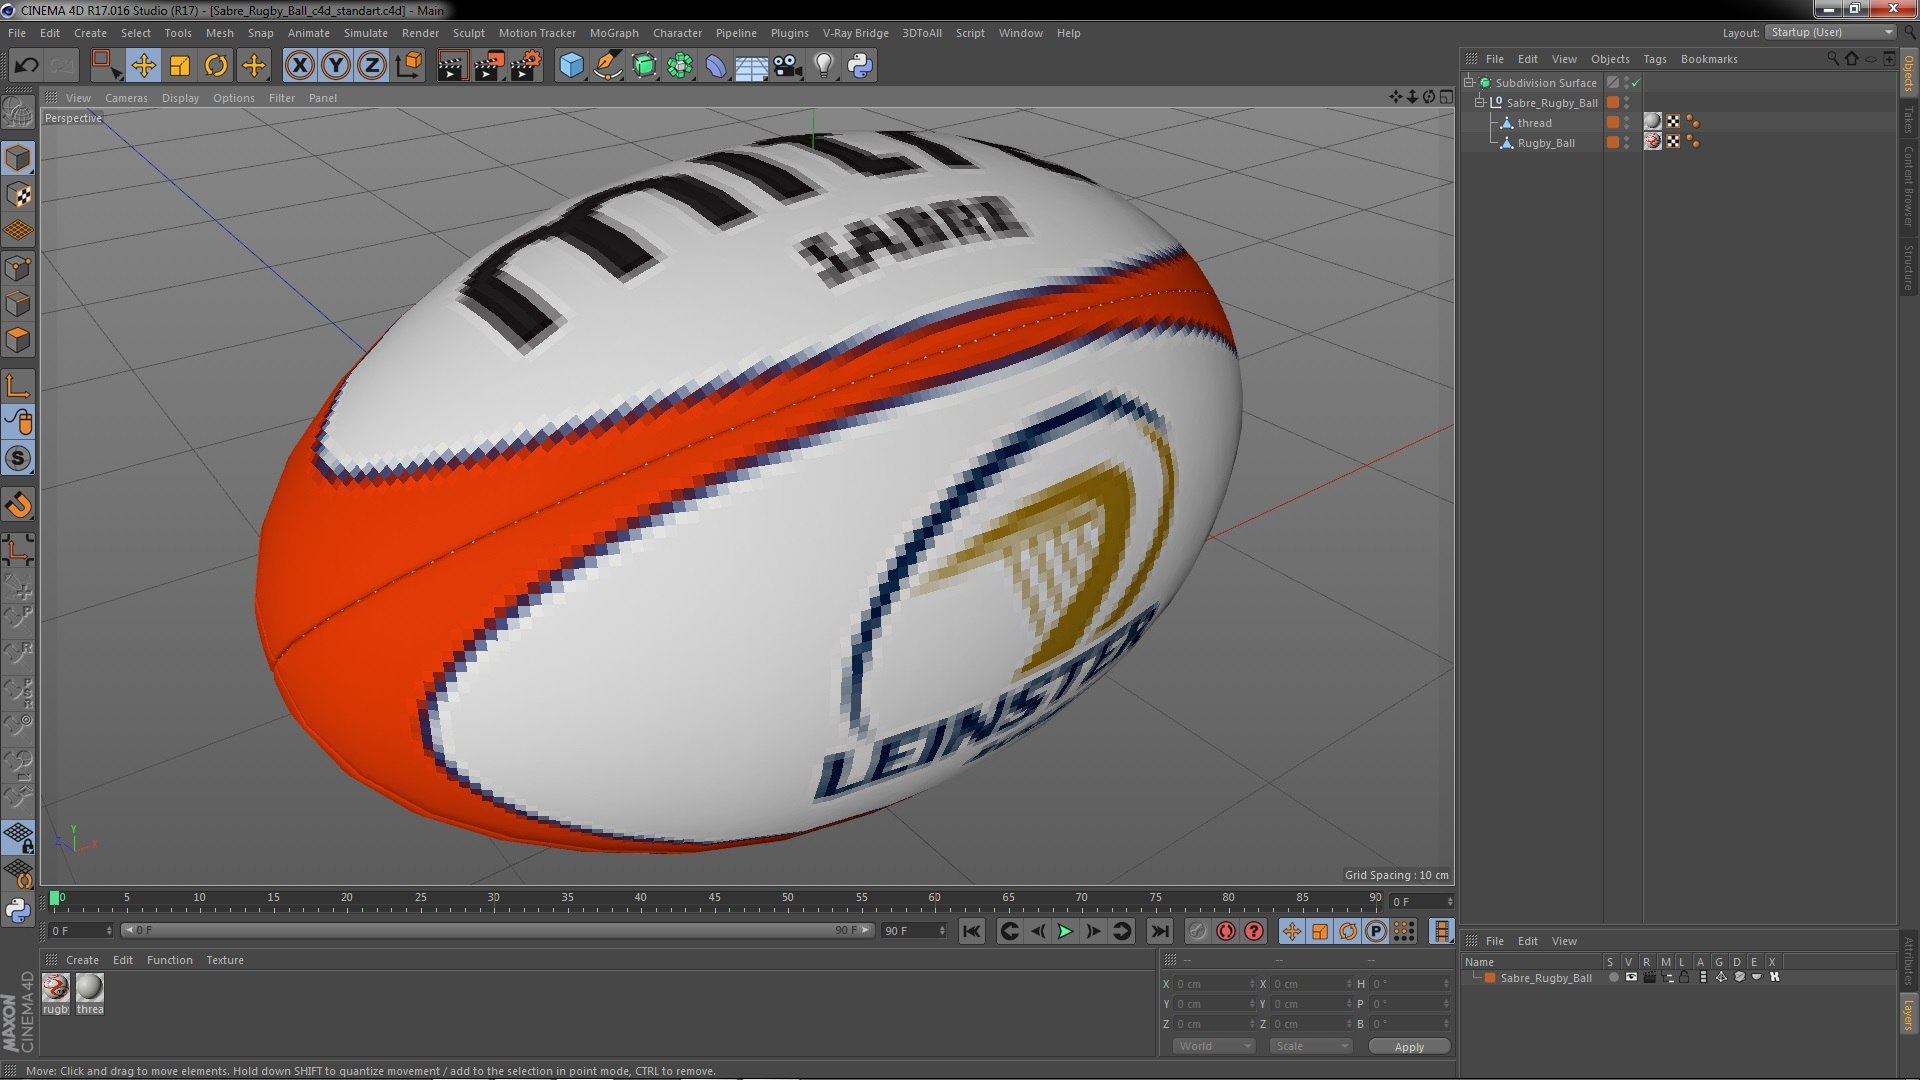Collapse the Sabre_Rugby_Ball tree node
The height and width of the screenshot is (1080, 1920).
click(x=1480, y=103)
